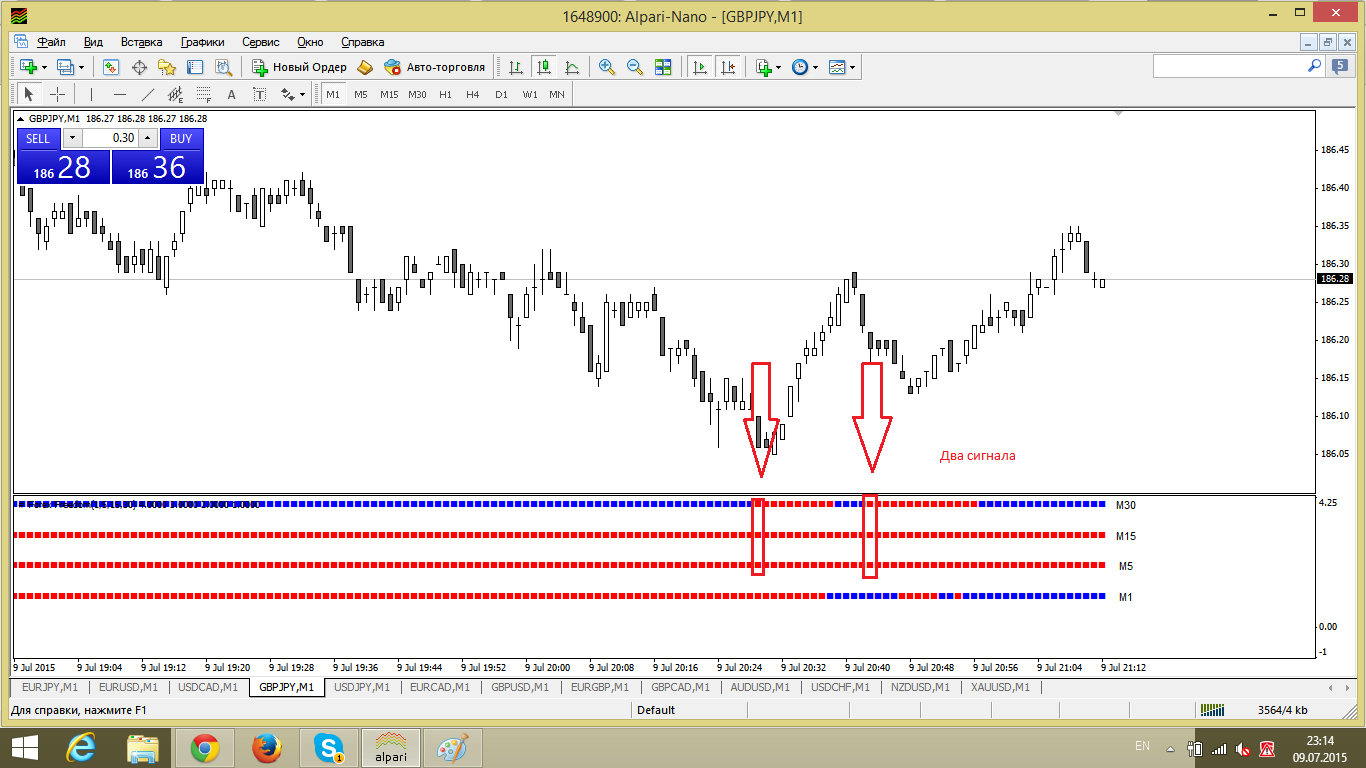Image resolution: width=1366 pixels, height=768 pixels.
Task: Toggle Auto-scroll chart to latest bar
Action: click(x=700, y=67)
